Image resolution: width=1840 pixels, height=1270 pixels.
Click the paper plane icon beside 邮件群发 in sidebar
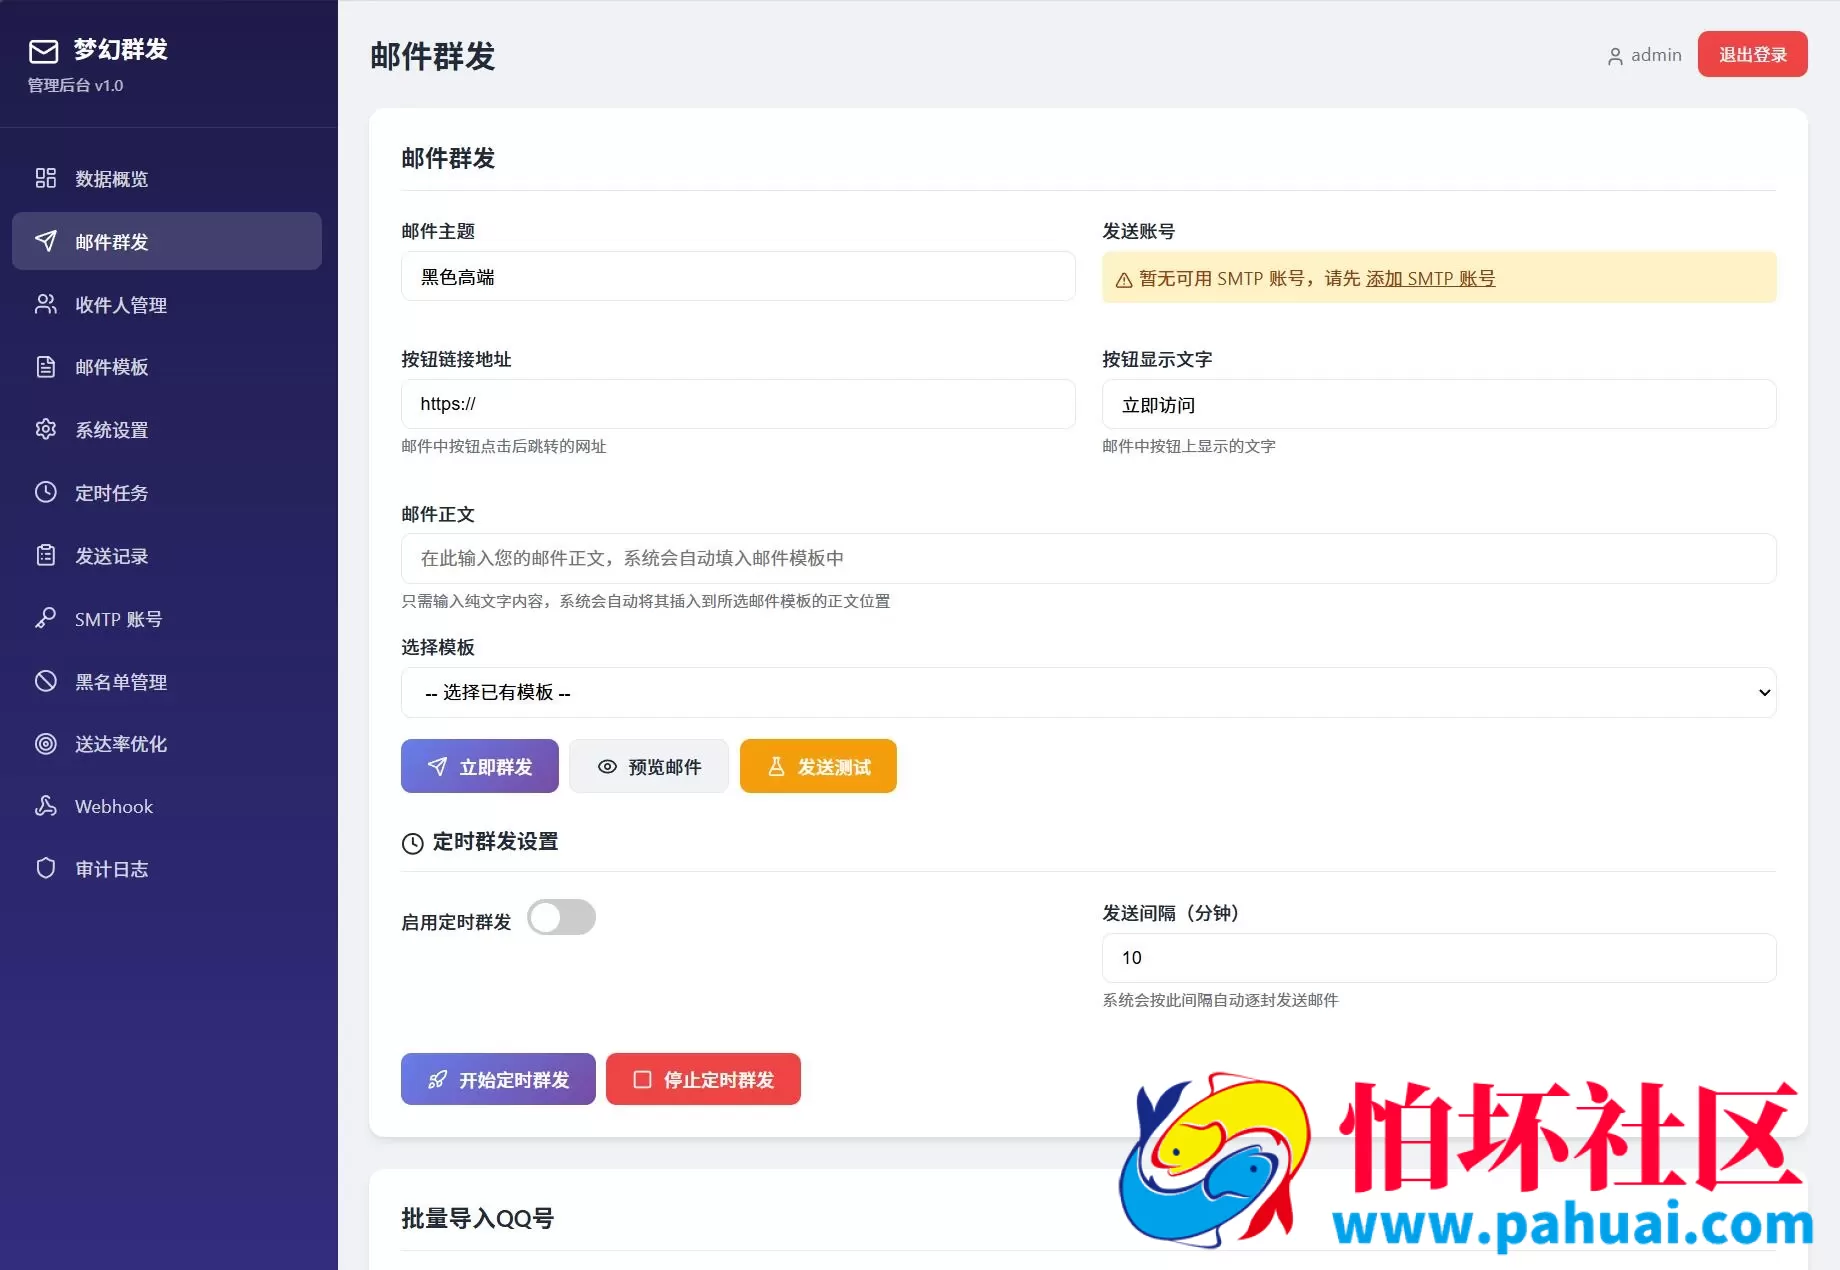click(46, 241)
